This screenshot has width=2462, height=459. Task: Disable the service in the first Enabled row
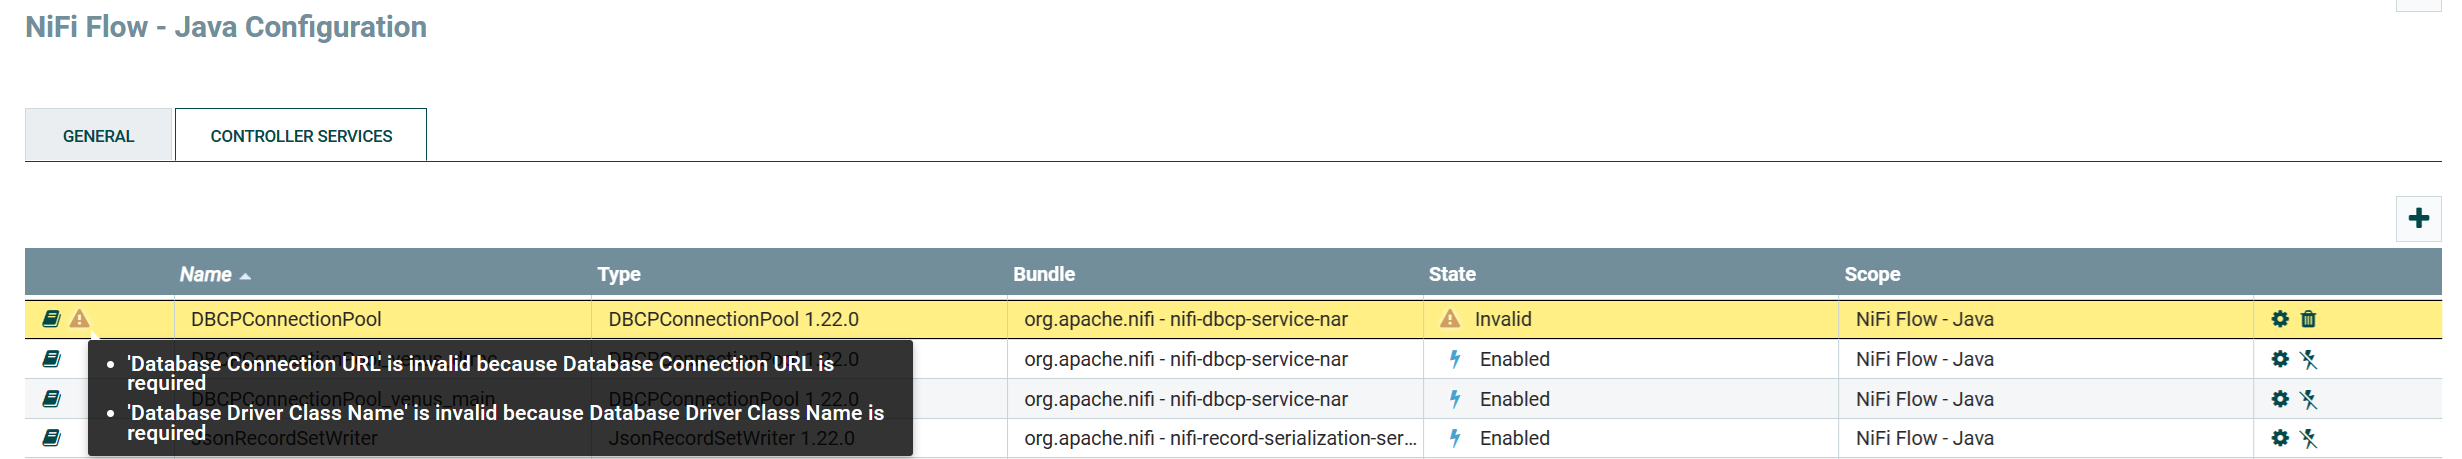2308,359
